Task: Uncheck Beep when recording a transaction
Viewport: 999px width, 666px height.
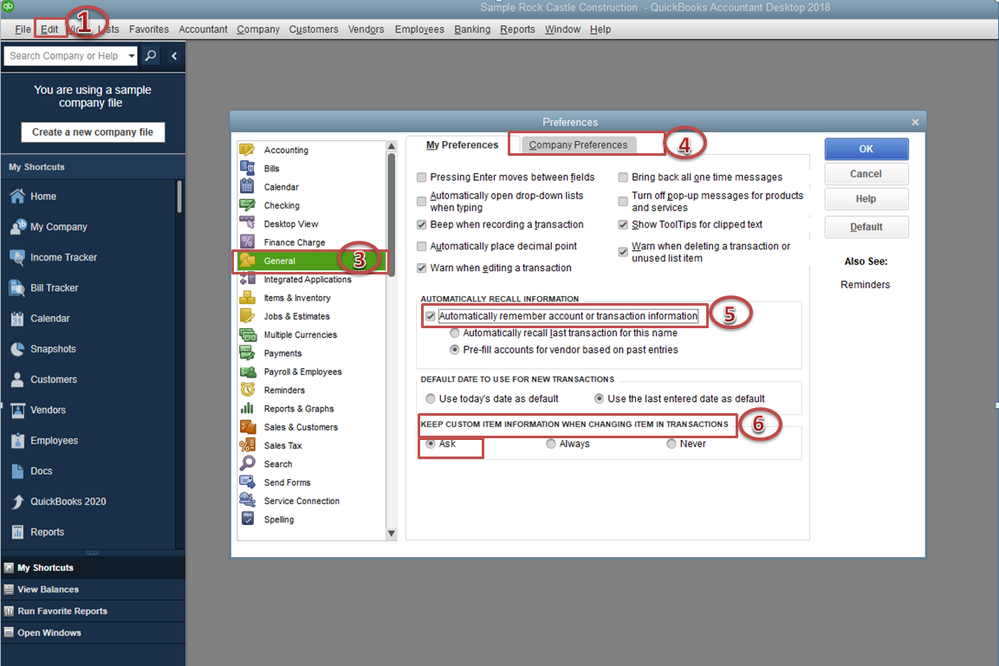Action: (421, 224)
